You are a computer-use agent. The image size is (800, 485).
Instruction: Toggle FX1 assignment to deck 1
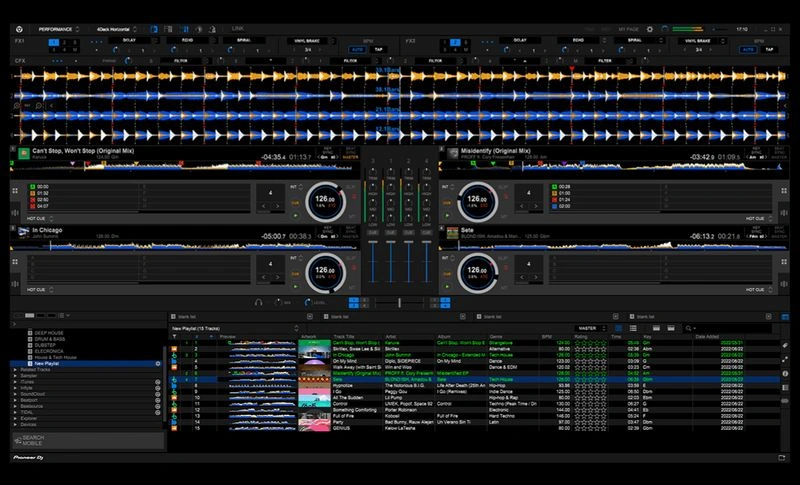pyautogui.click(x=54, y=42)
